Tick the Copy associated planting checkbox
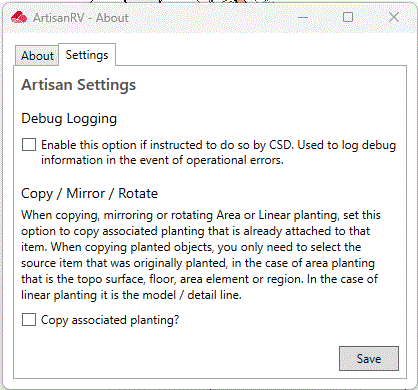This screenshot has width=418, height=390. (x=29, y=319)
